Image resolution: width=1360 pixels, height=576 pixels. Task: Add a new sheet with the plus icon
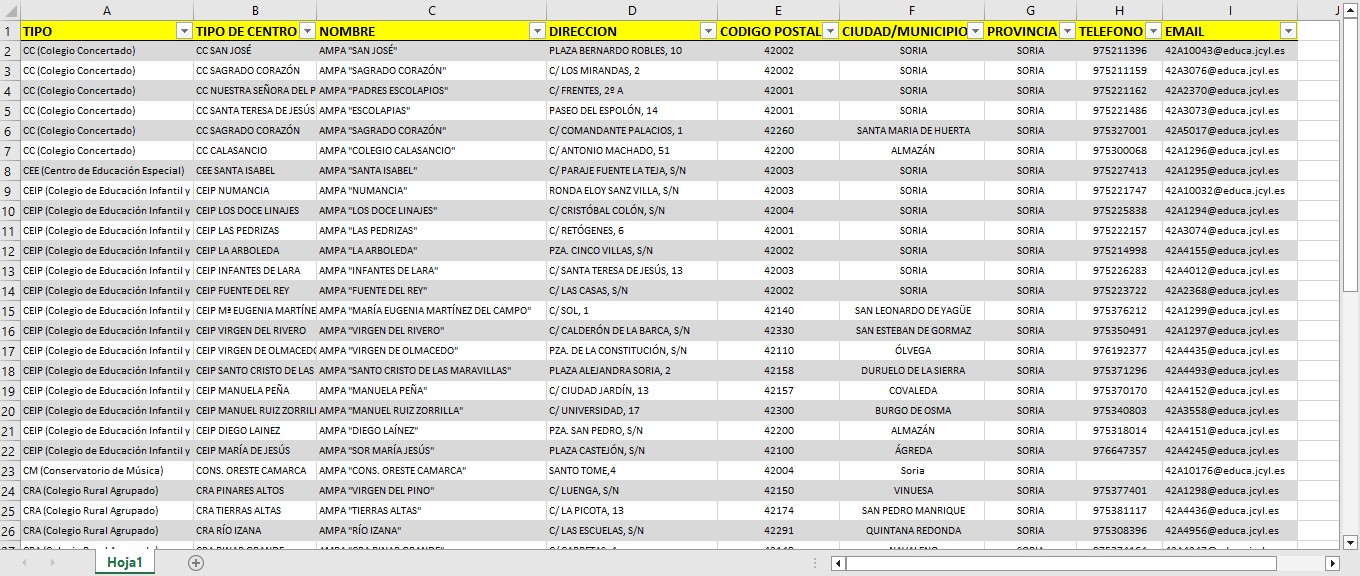(196, 563)
